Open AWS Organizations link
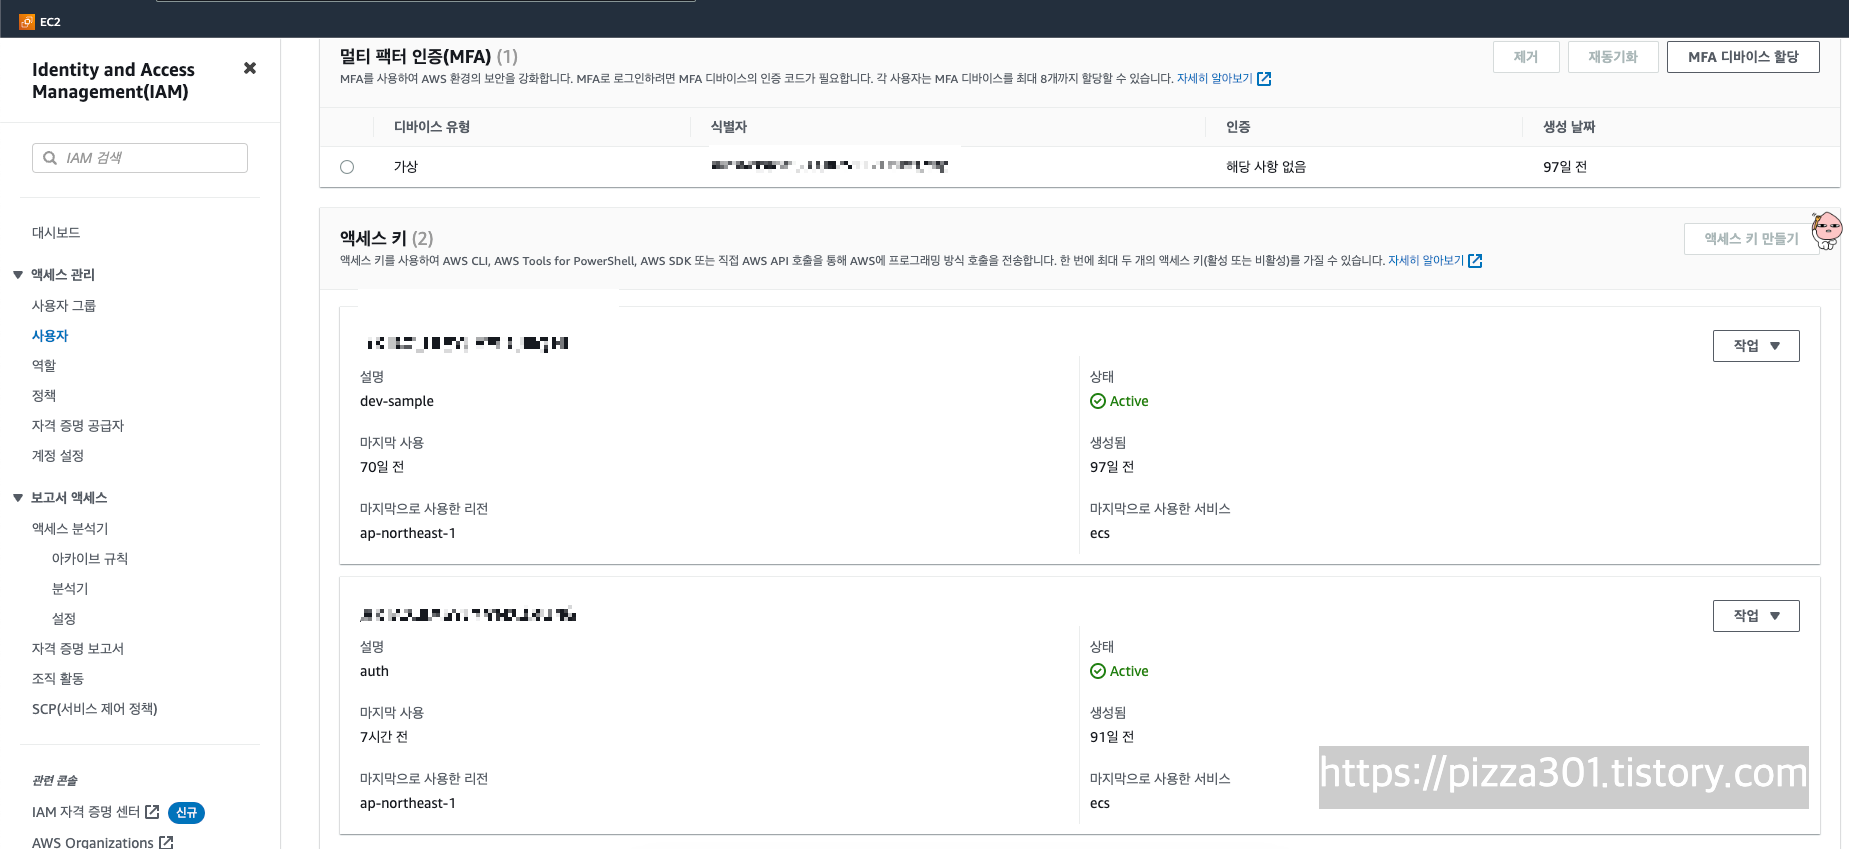Screen dimensions: 1849x849 coord(93,842)
